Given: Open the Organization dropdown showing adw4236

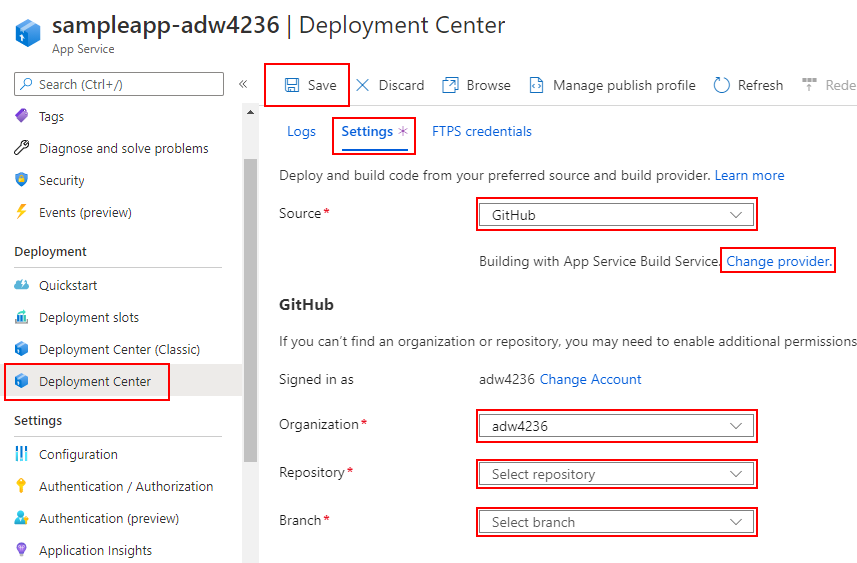Looking at the screenshot, I should pos(617,426).
